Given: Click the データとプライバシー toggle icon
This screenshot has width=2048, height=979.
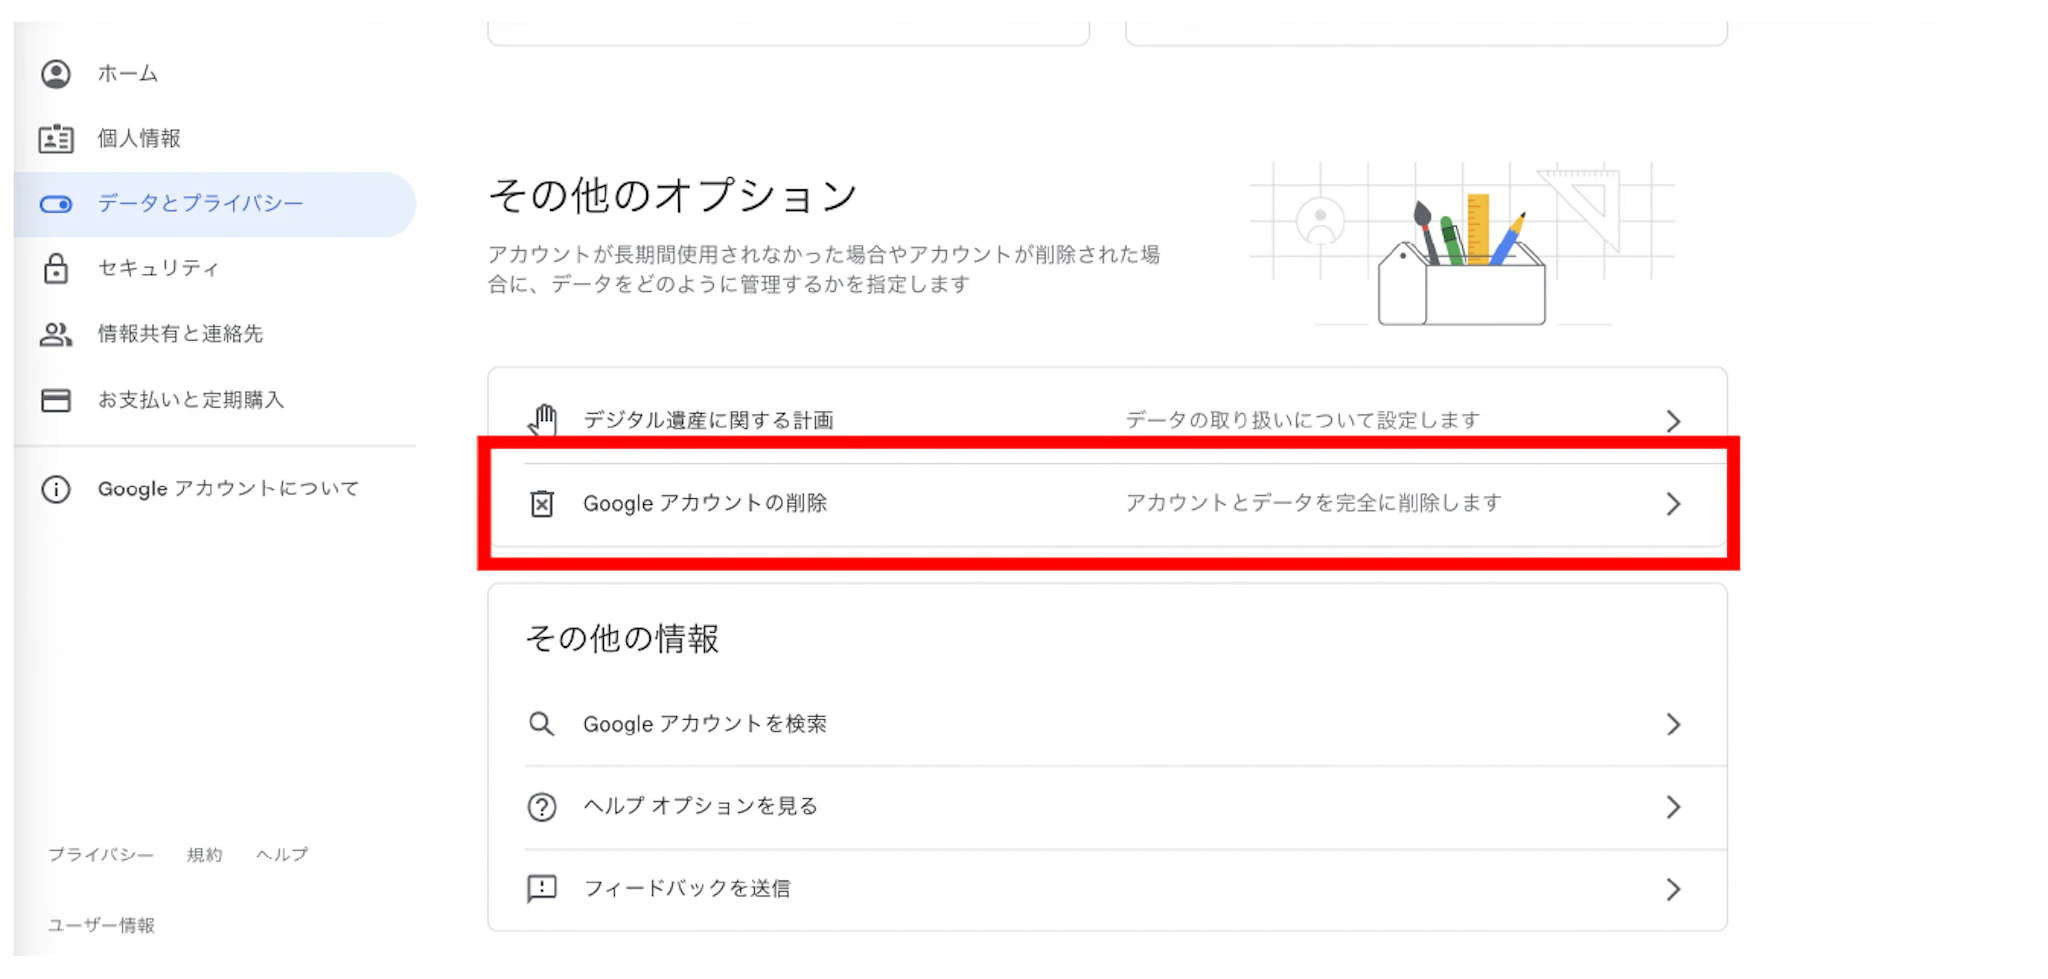Looking at the screenshot, I should point(56,204).
